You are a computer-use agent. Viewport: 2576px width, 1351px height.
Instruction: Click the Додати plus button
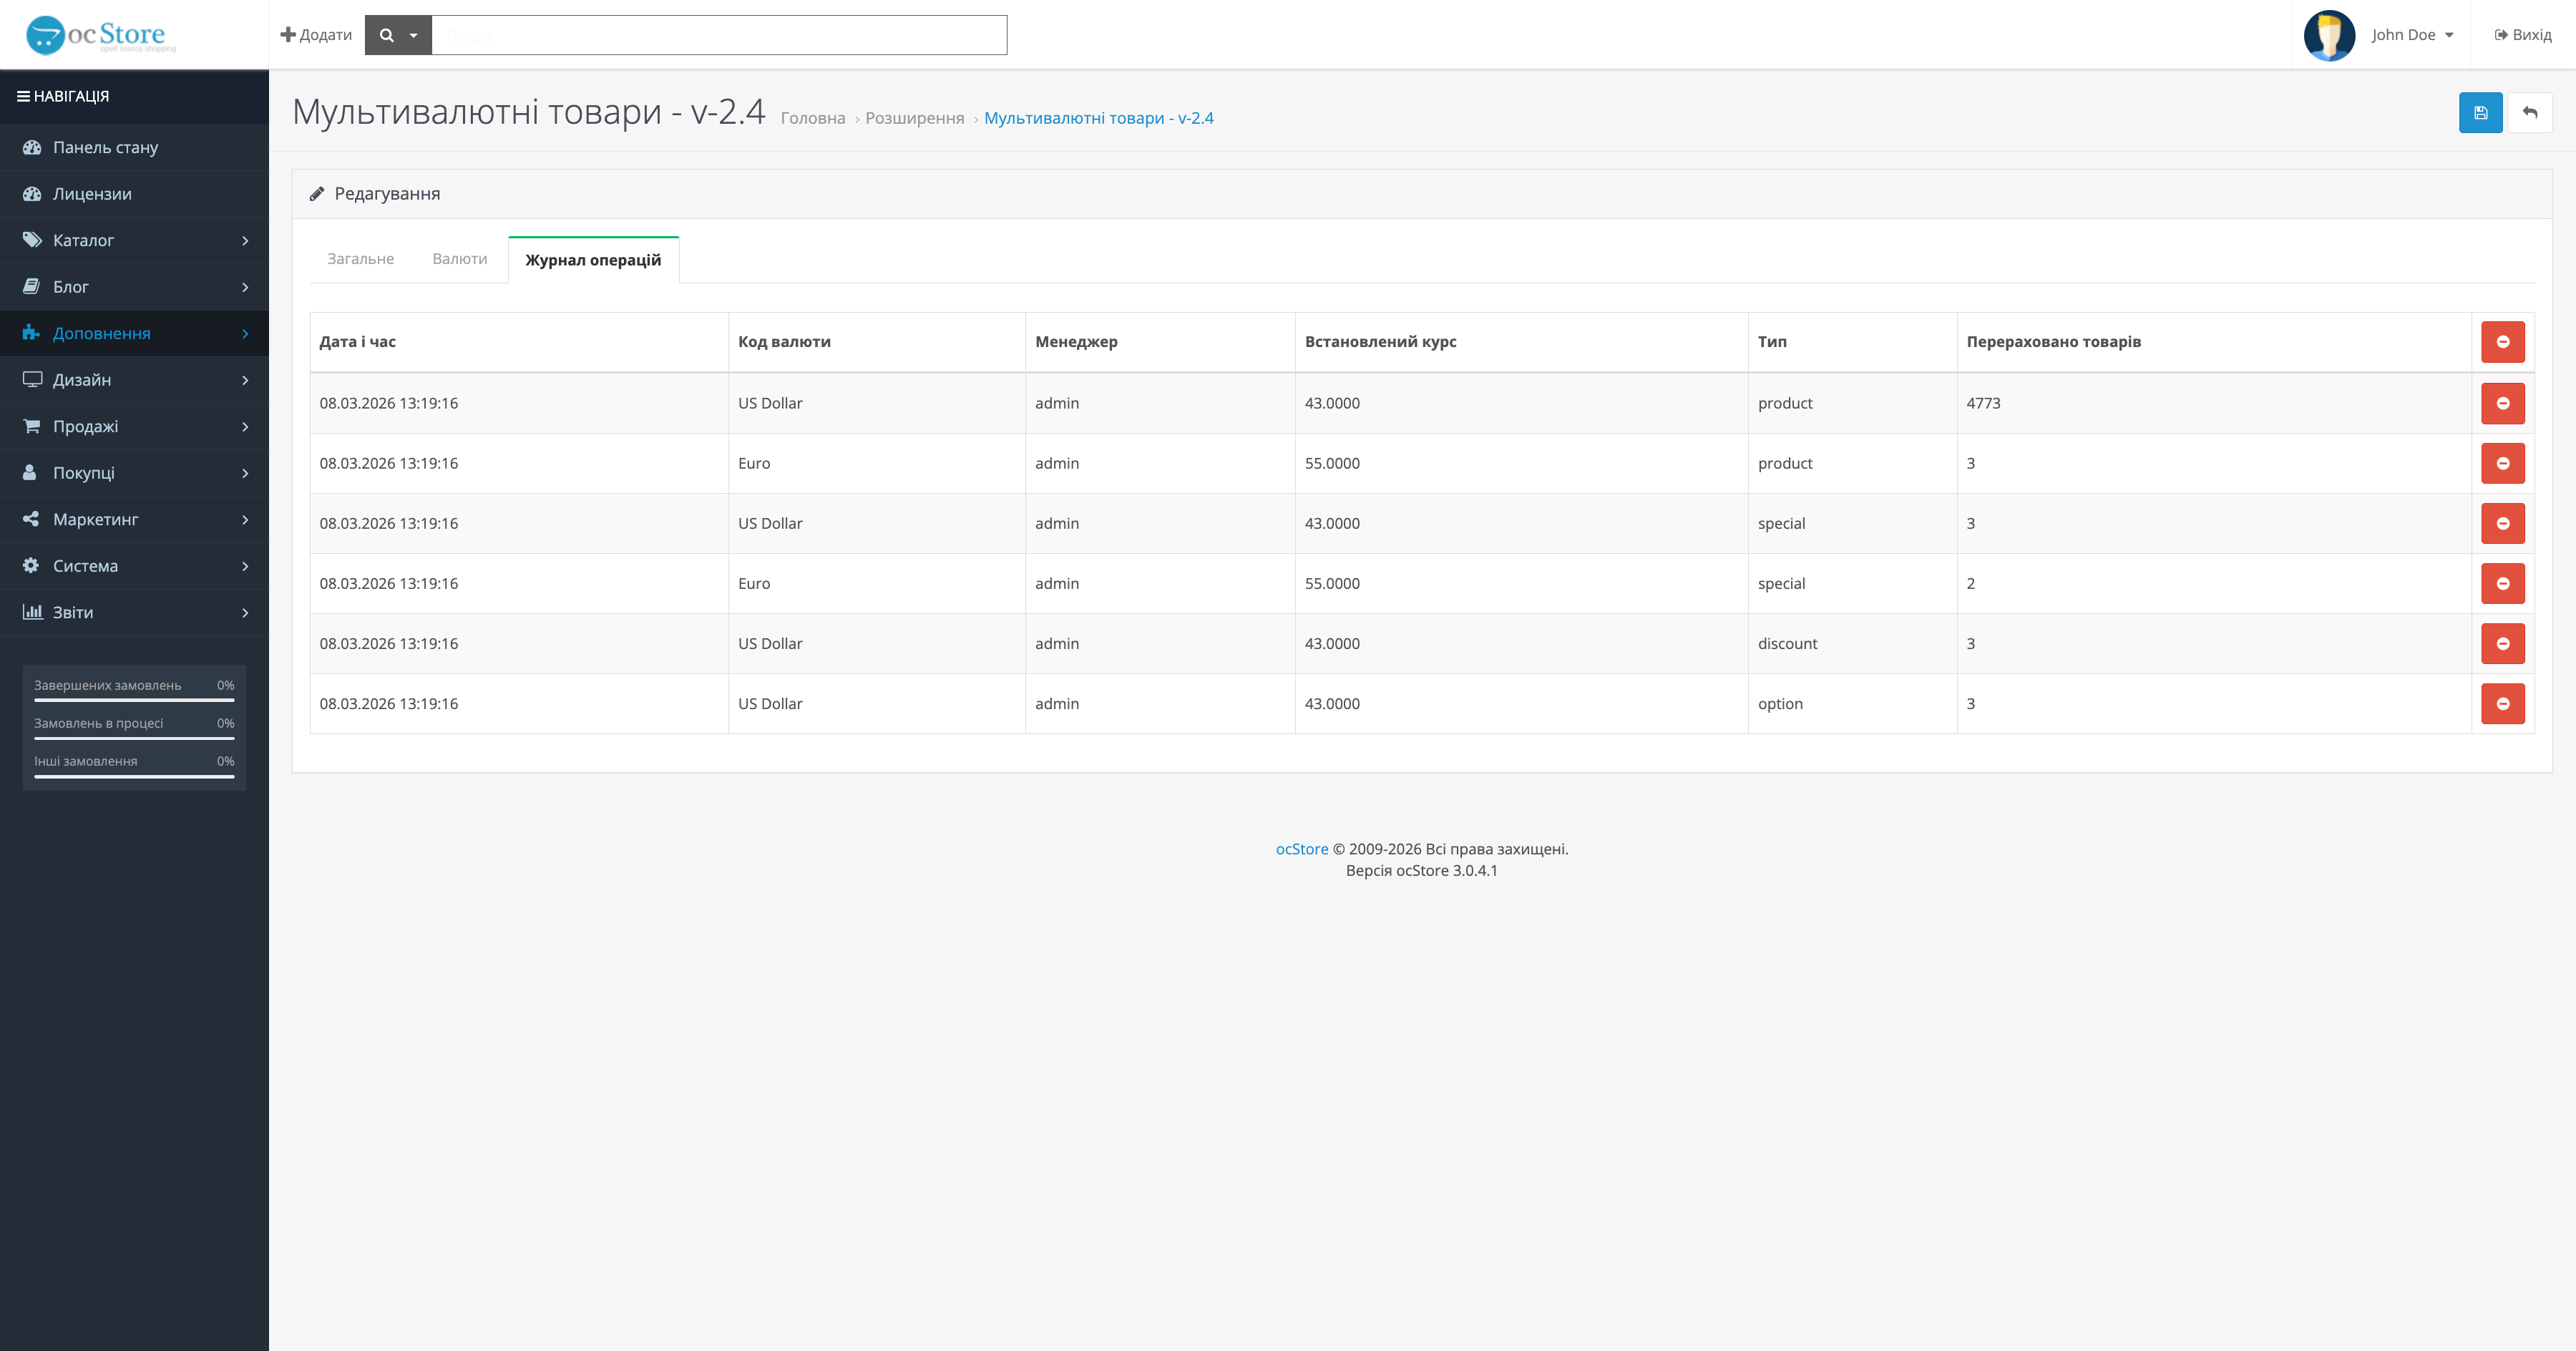coord(316,35)
